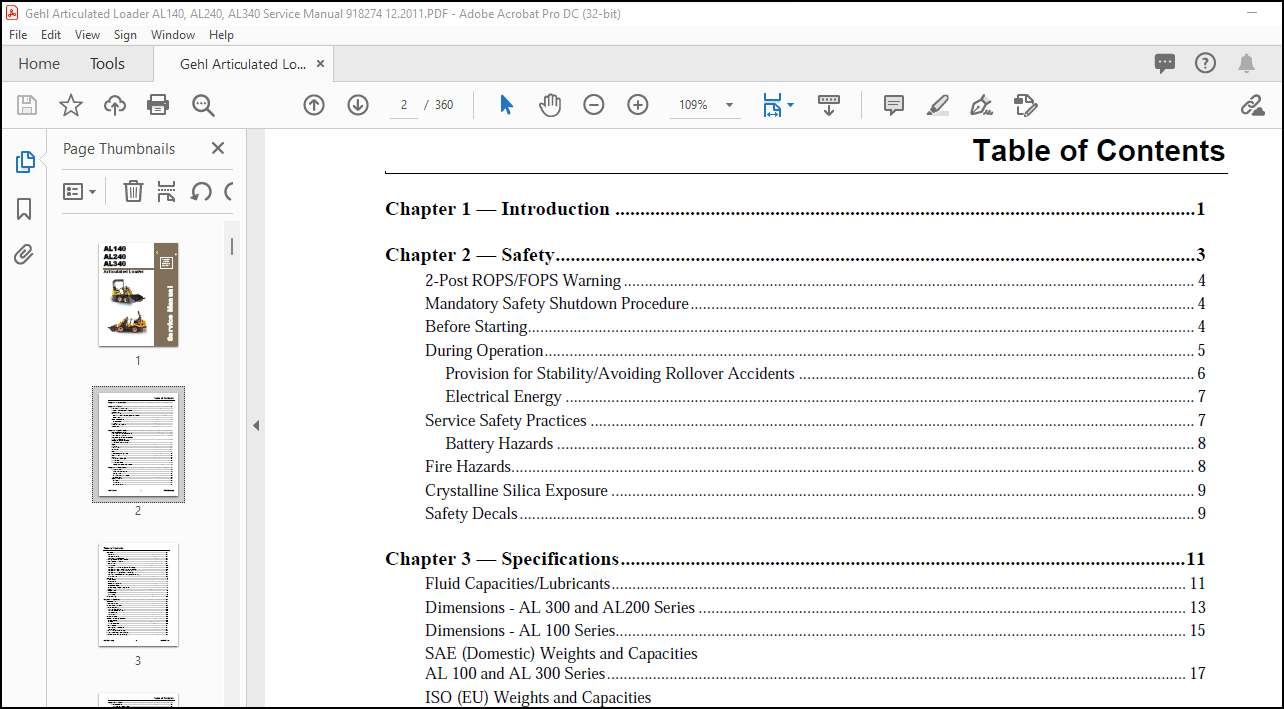Choose the Selection arrow tool
Image resolution: width=1284 pixels, height=709 pixels.
506,105
